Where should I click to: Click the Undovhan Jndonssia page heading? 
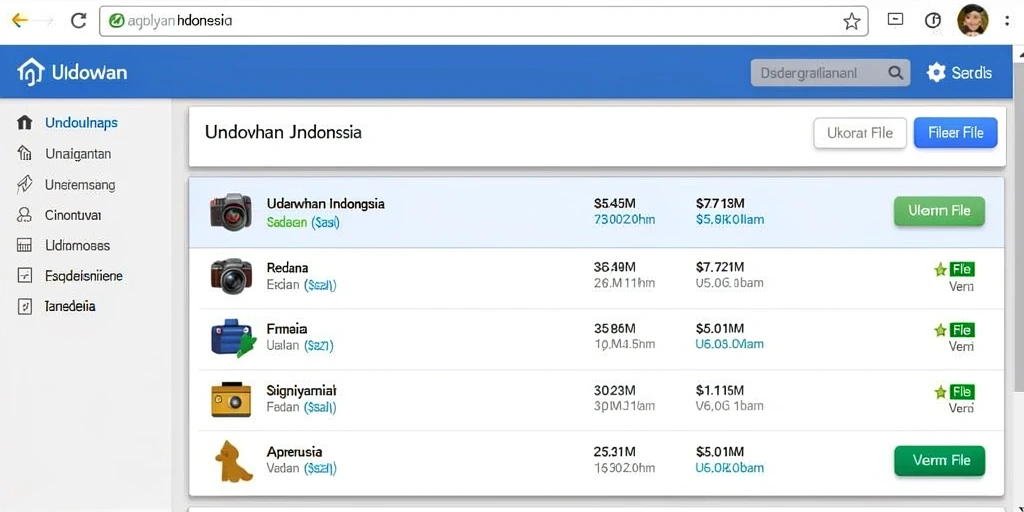tap(283, 133)
